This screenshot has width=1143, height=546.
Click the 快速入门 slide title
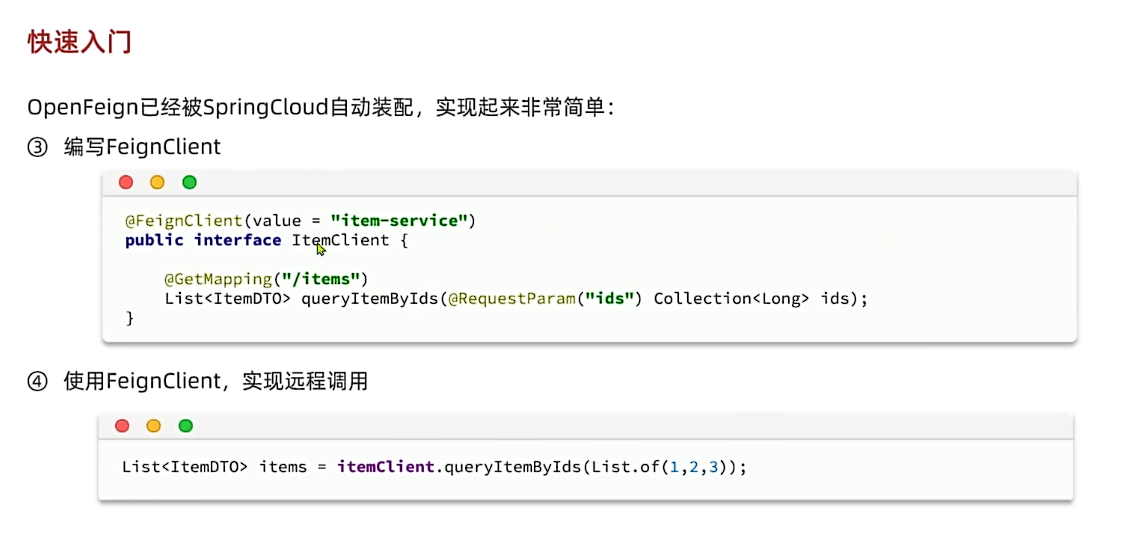point(79,42)
